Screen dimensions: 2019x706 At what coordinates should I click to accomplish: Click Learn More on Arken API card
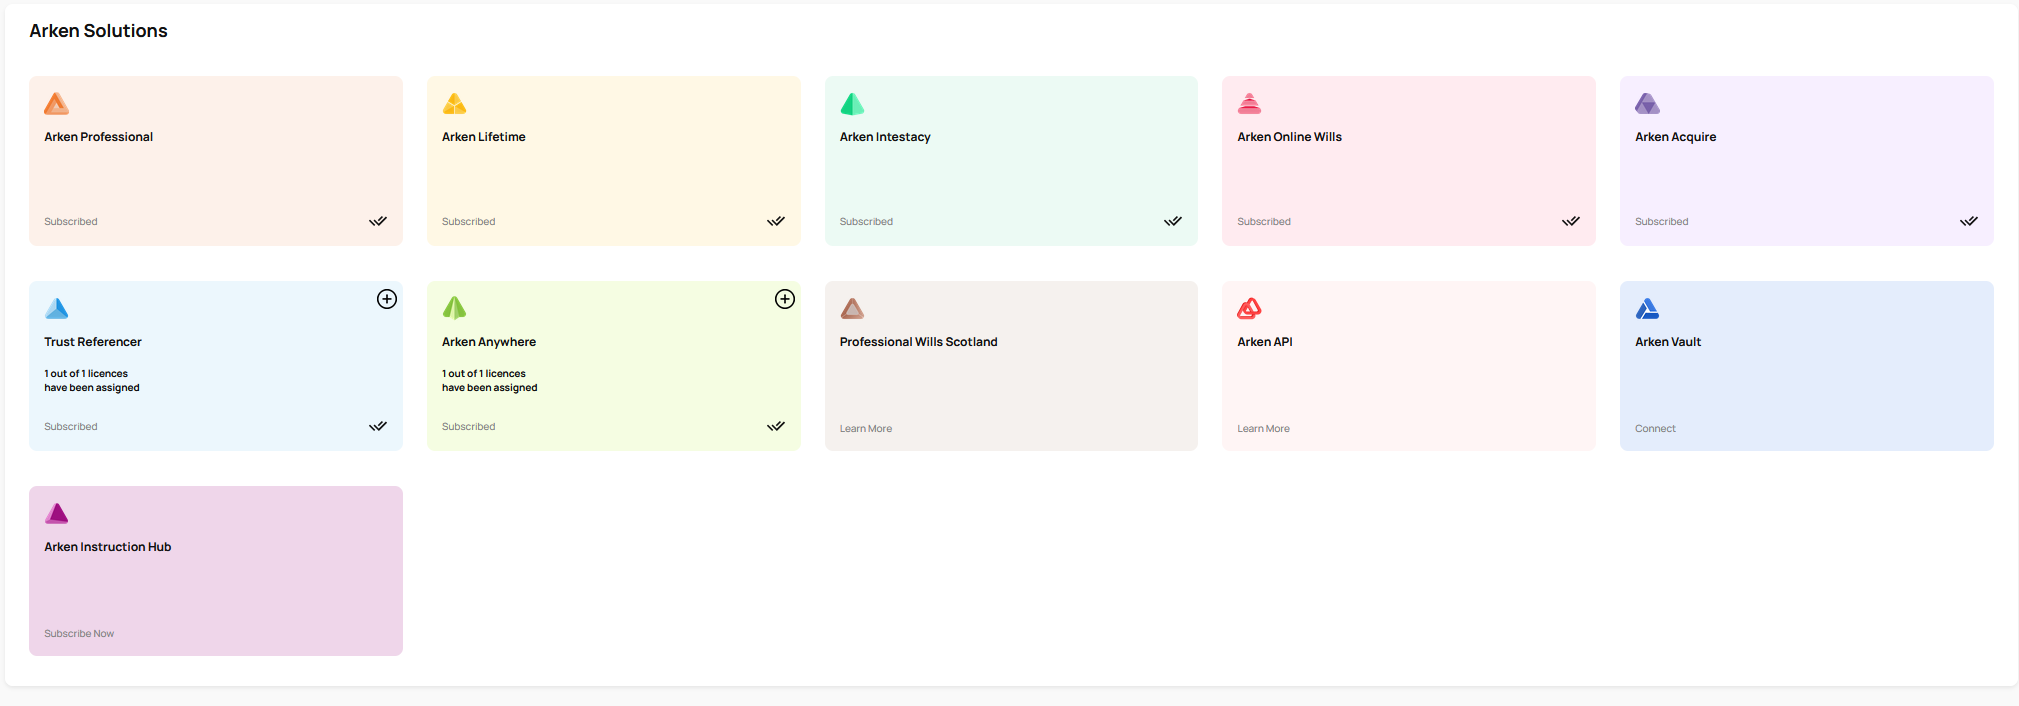click(x=1263, y=429)
